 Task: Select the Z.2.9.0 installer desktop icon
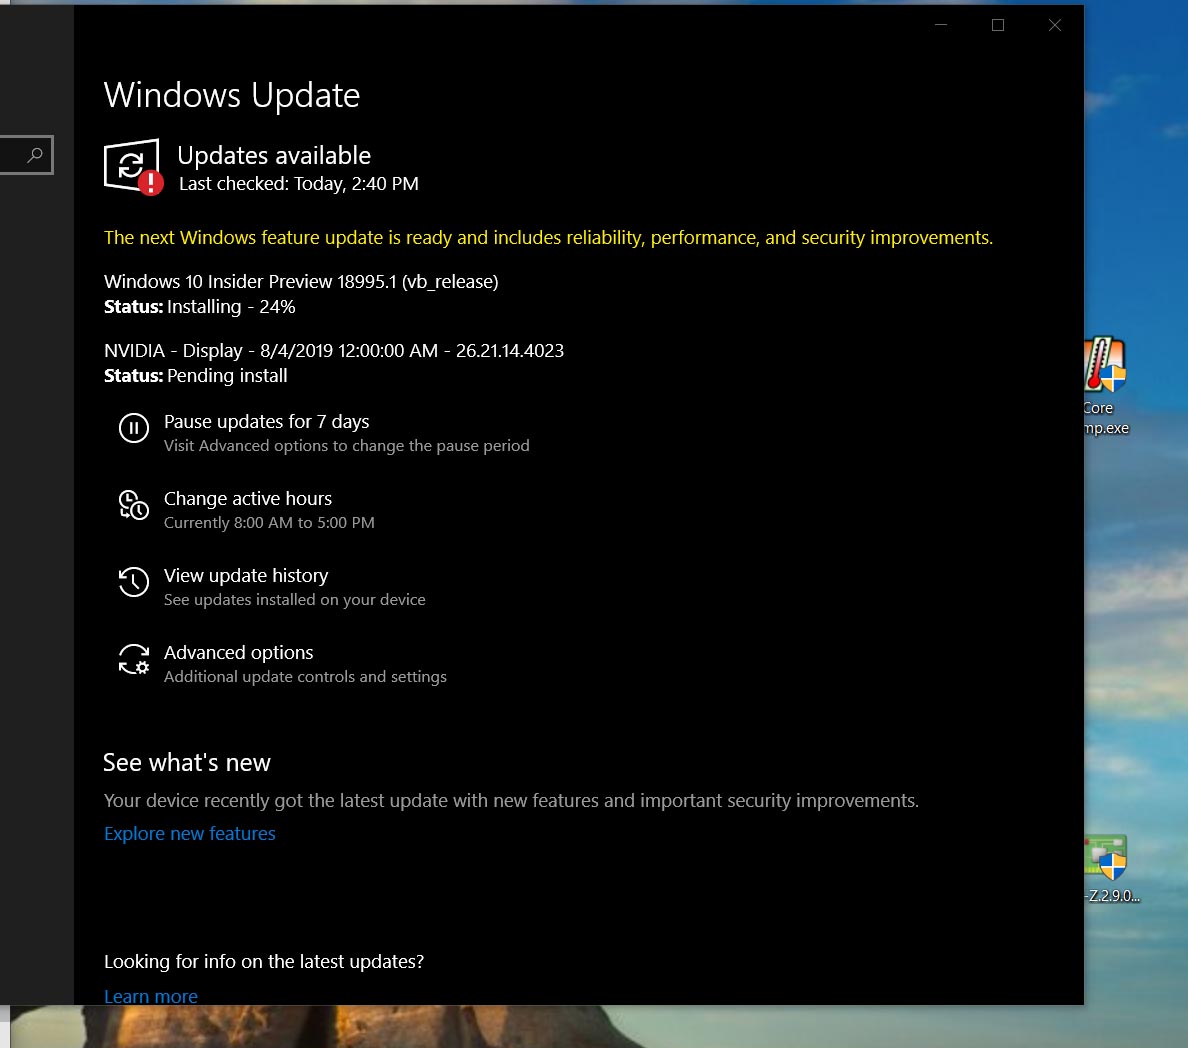(x=1110, y=869)
